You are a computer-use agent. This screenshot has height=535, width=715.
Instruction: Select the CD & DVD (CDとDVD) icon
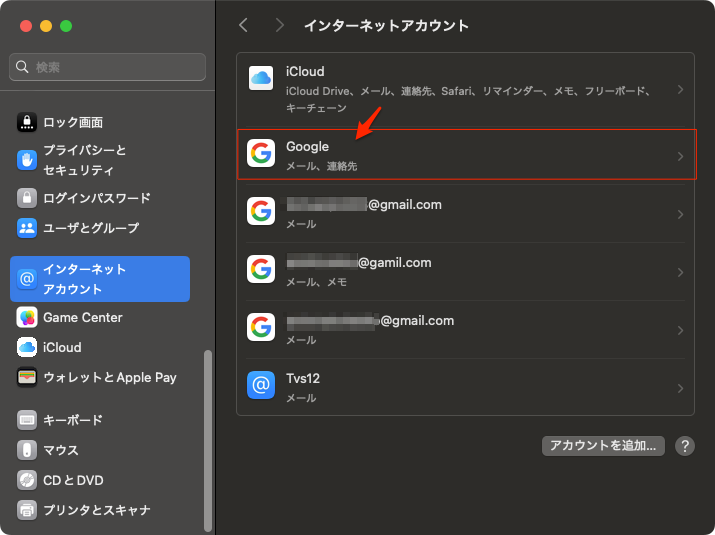tap(27, 480)
